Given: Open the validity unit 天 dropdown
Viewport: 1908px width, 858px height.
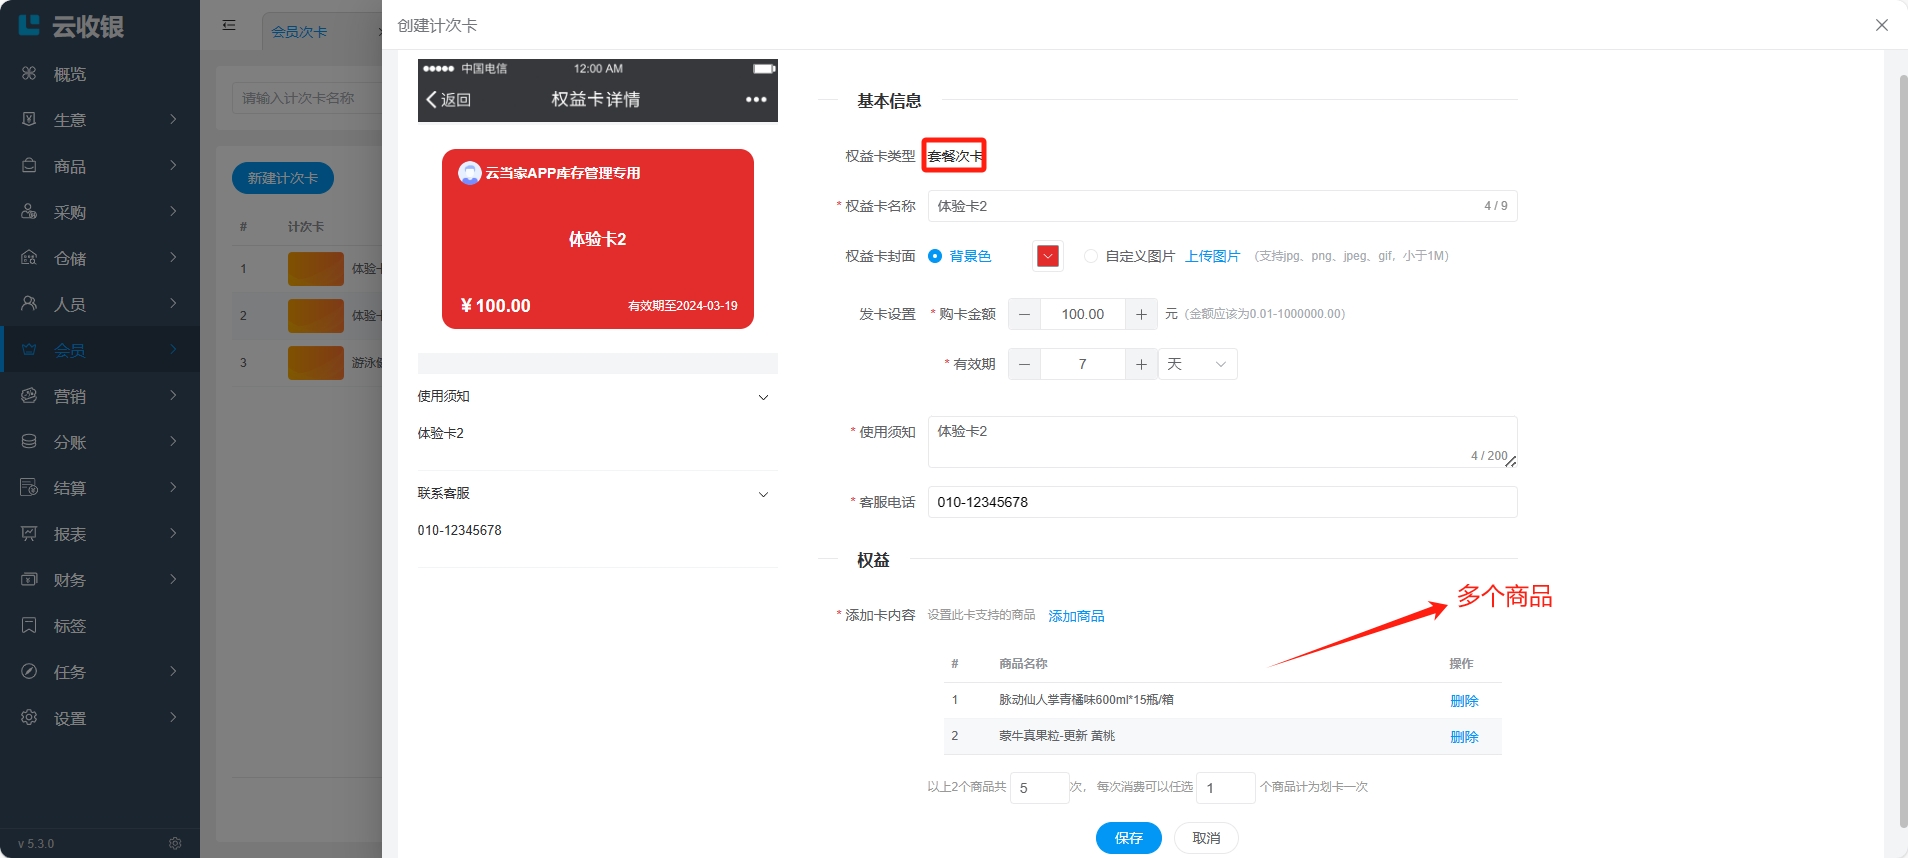Looking at the screenshot, I should point(1197,364).
